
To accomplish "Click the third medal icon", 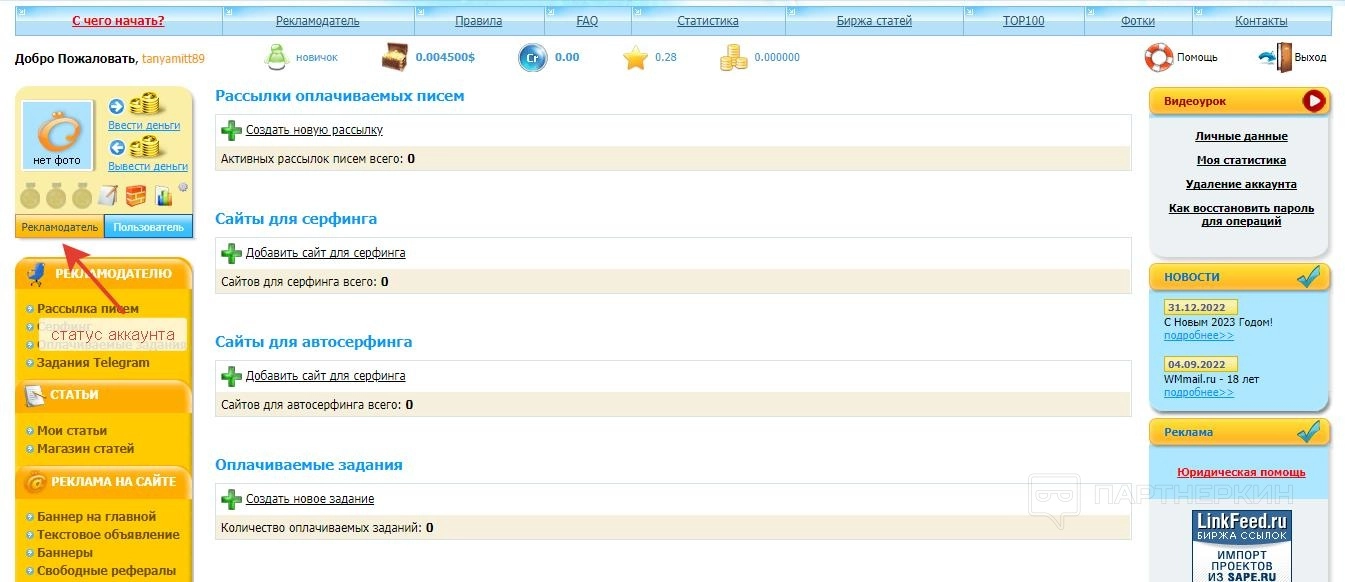I will (82, 195).
